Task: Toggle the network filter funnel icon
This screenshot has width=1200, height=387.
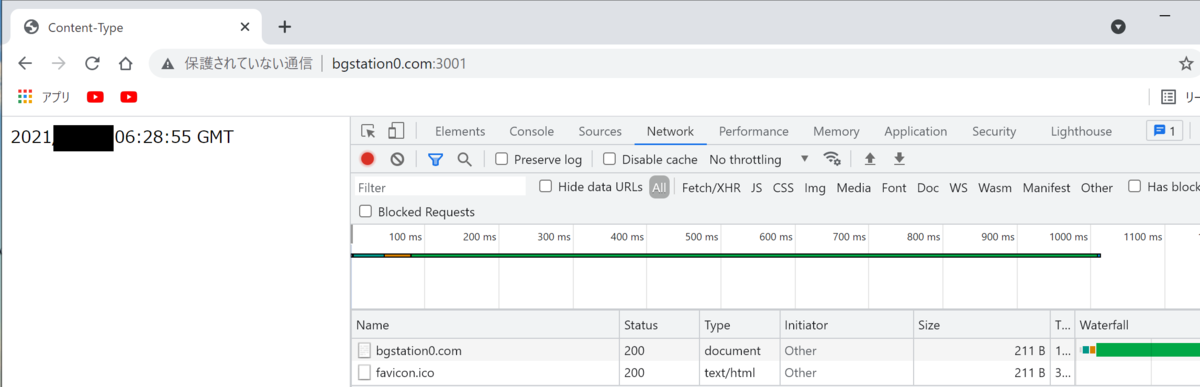Action: [x=435, y=159]
